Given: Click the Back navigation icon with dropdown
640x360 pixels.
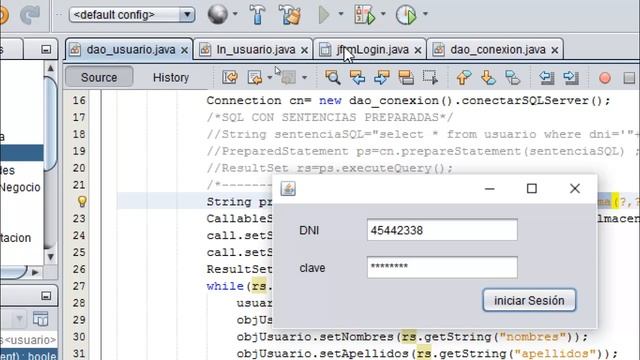Looking at the screenshot, I should click(255, 77).
